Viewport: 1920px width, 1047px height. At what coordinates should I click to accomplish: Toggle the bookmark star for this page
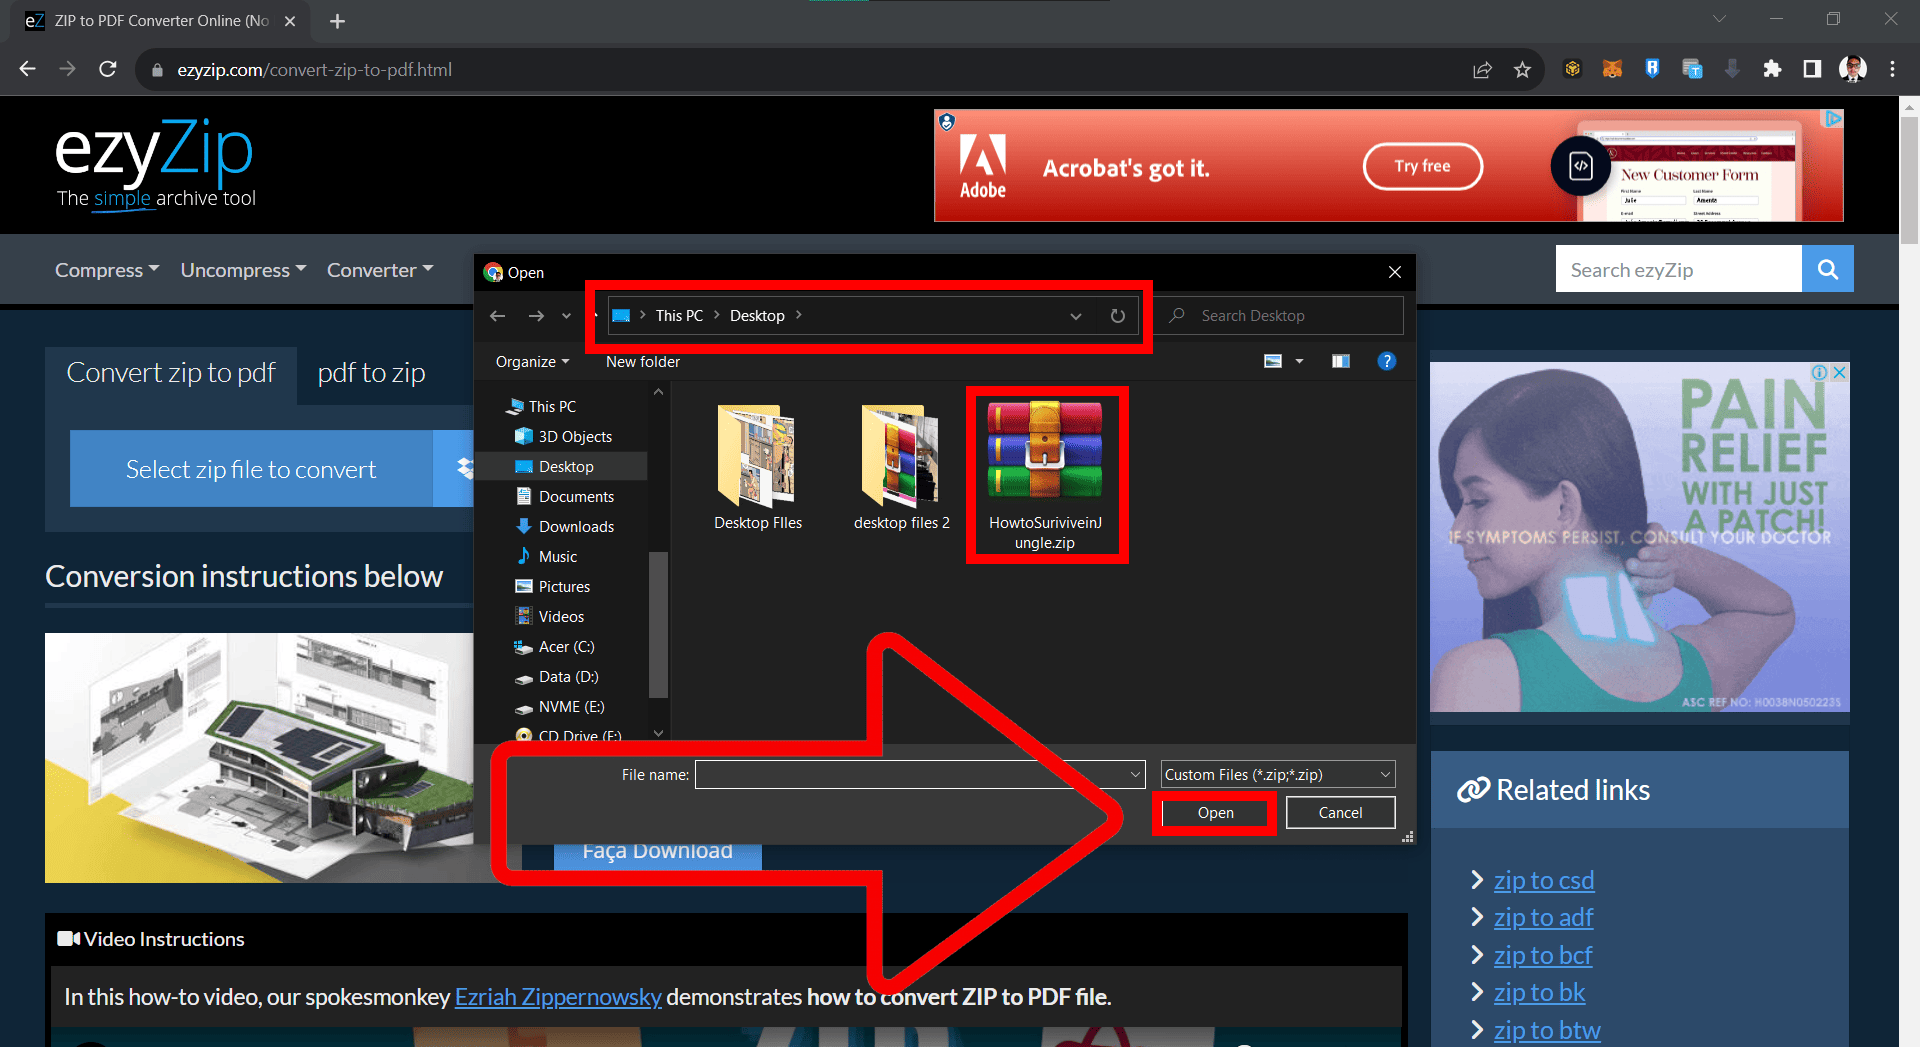click(x=1523, y=69)
